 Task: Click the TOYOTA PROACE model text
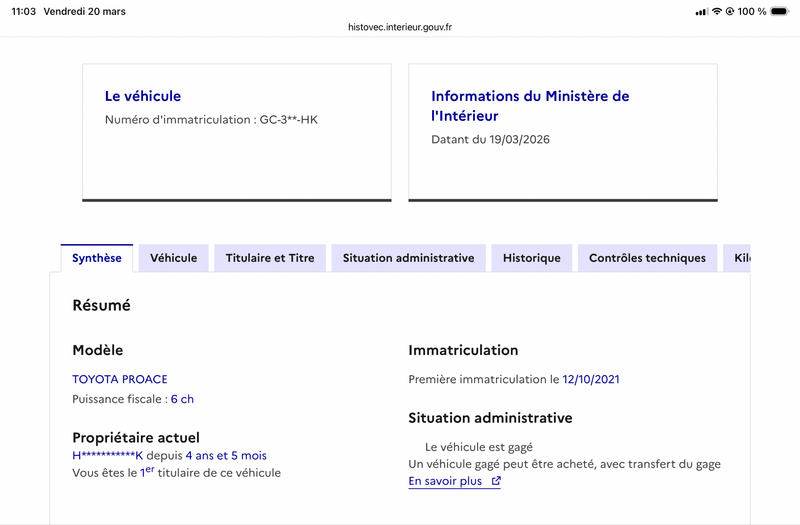[120, 379]
